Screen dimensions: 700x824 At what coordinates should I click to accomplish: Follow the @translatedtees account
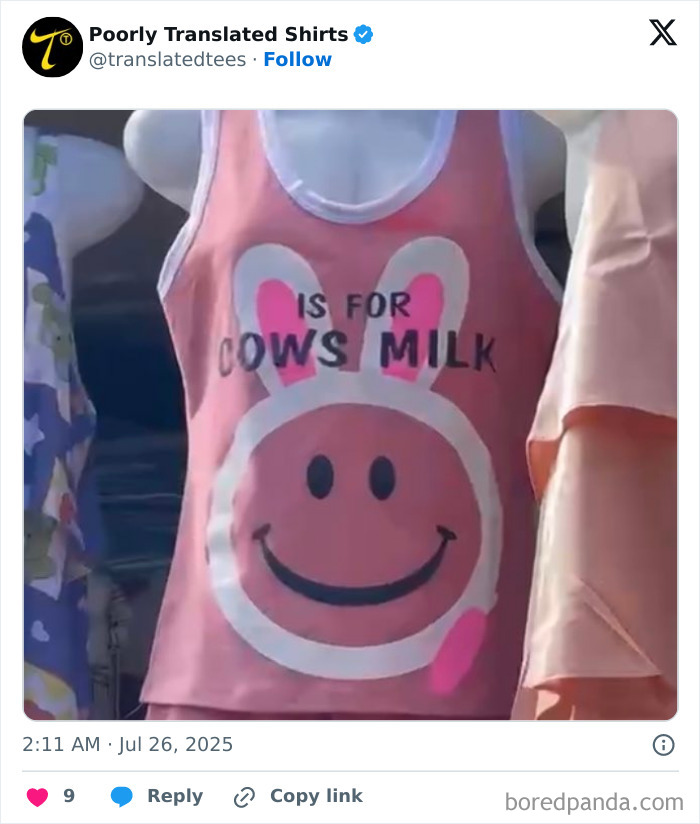pyautogui.click(x=298, y=60)
